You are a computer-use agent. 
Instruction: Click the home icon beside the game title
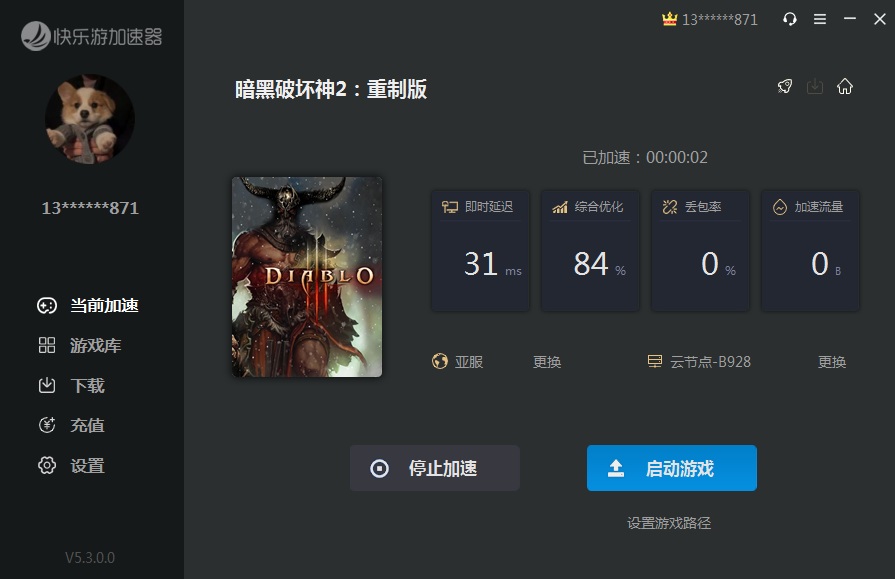[845, 86]
